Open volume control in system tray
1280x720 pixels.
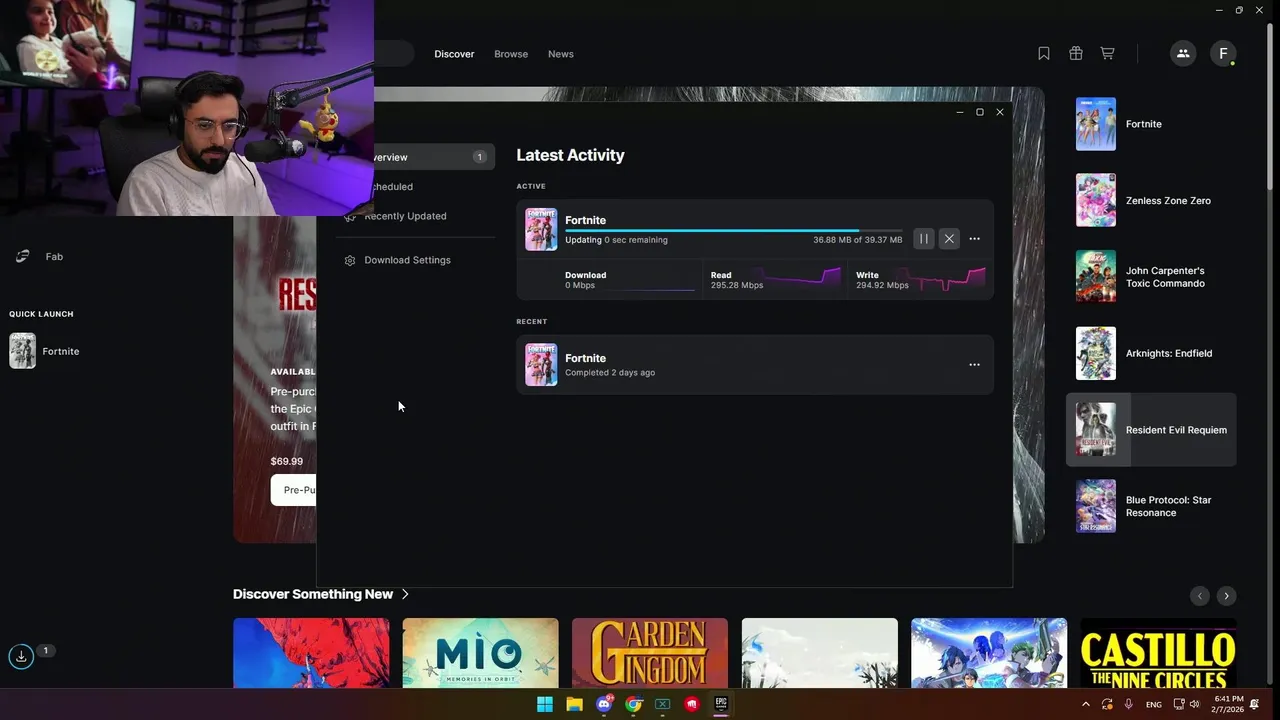pos(1194,704)
